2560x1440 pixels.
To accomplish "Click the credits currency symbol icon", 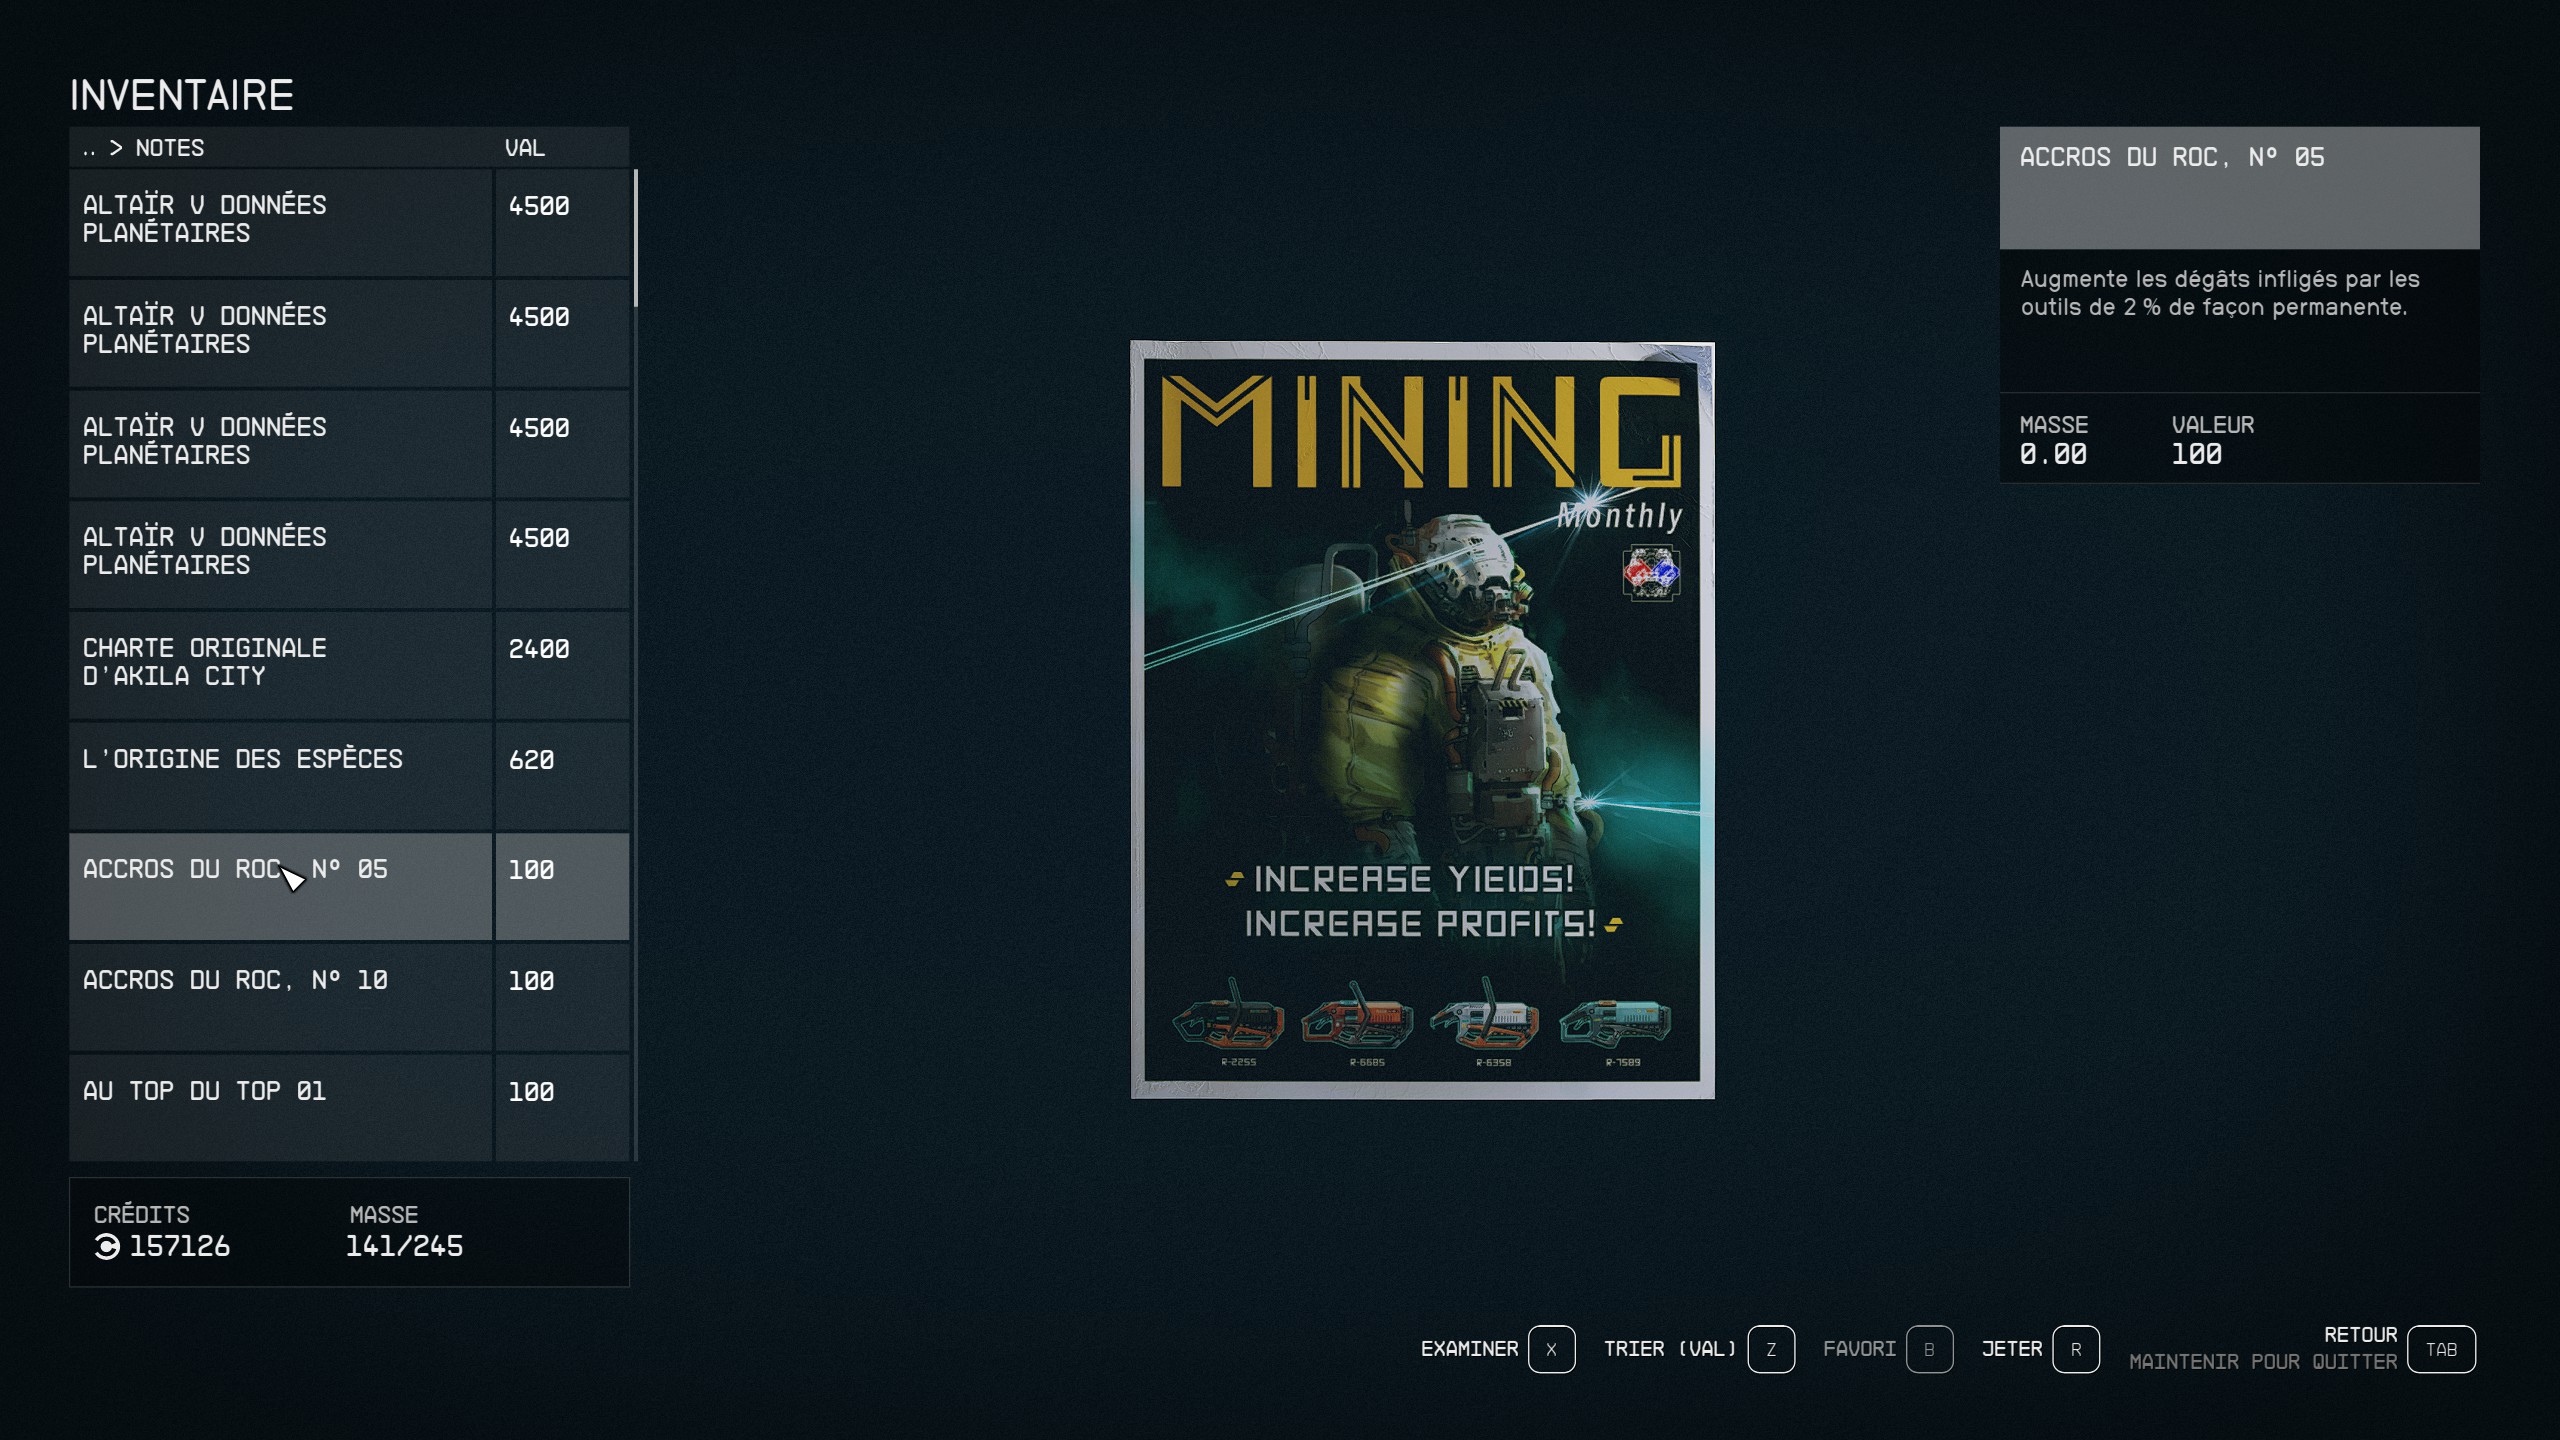I will point(107,1246).
